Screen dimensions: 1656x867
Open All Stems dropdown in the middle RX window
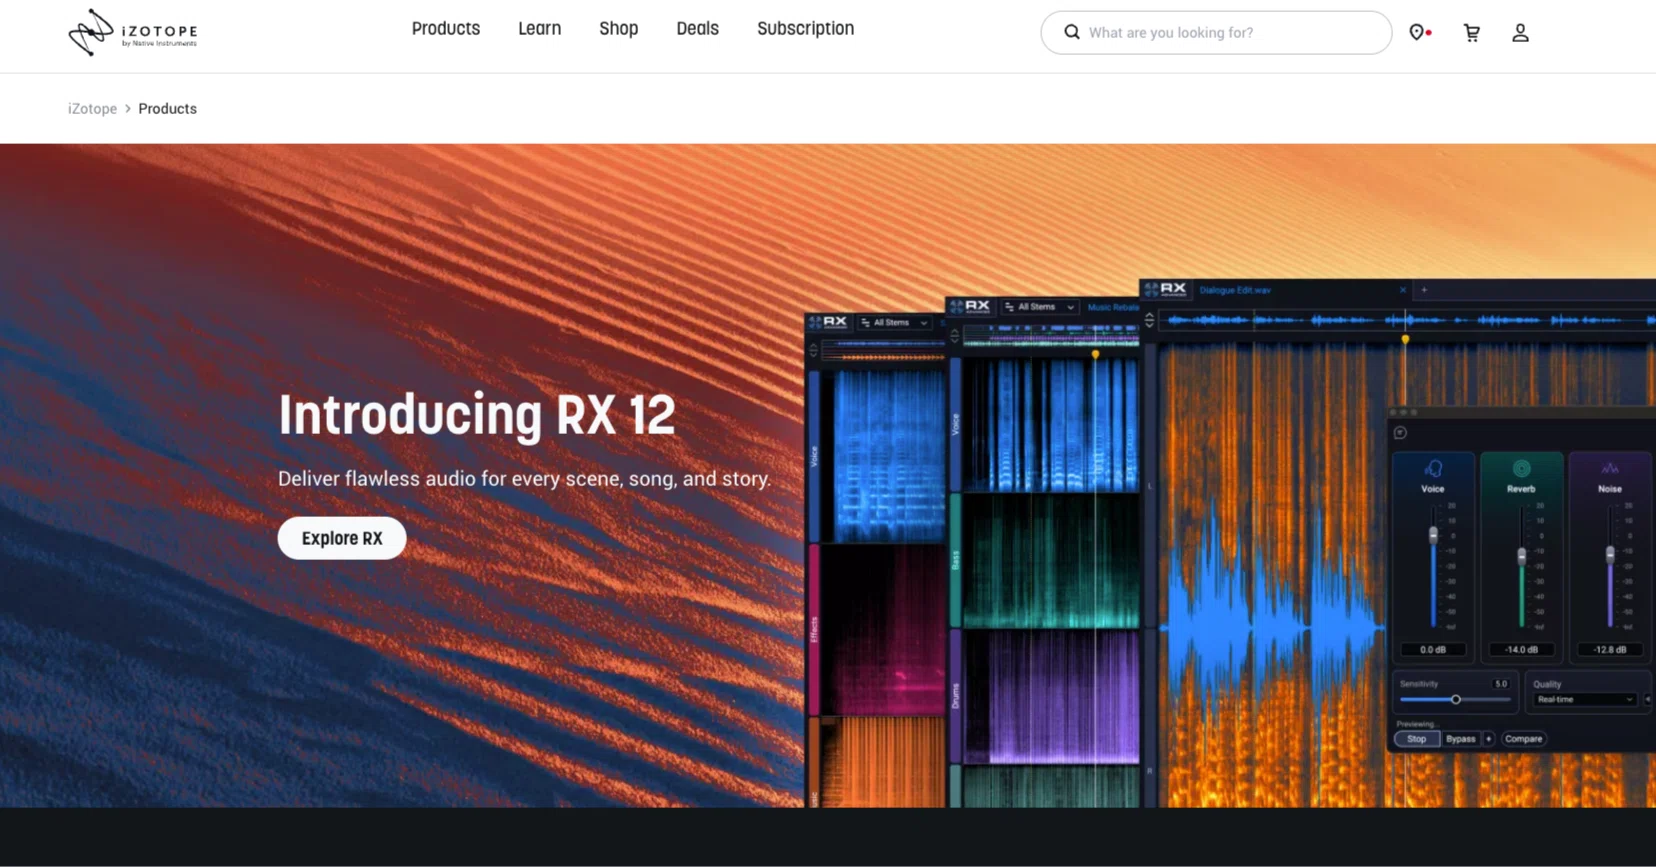(1039, 307)
